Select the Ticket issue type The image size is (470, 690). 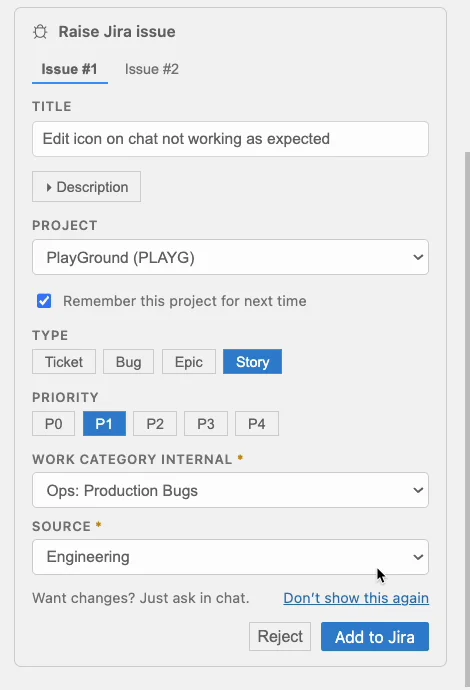(64, 362)
